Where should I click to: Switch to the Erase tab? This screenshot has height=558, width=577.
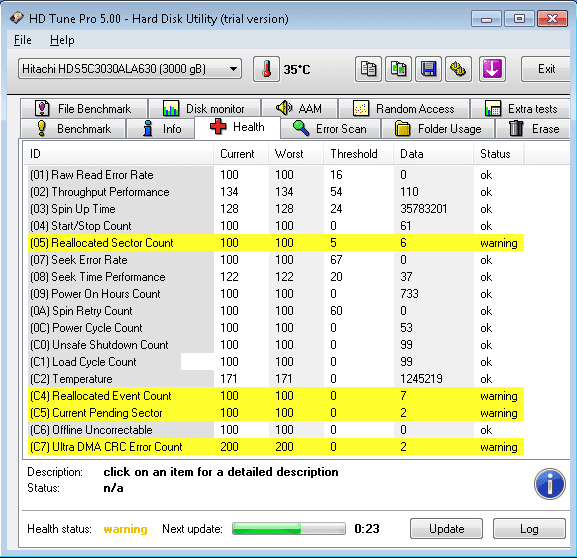(x=533, y=128)
